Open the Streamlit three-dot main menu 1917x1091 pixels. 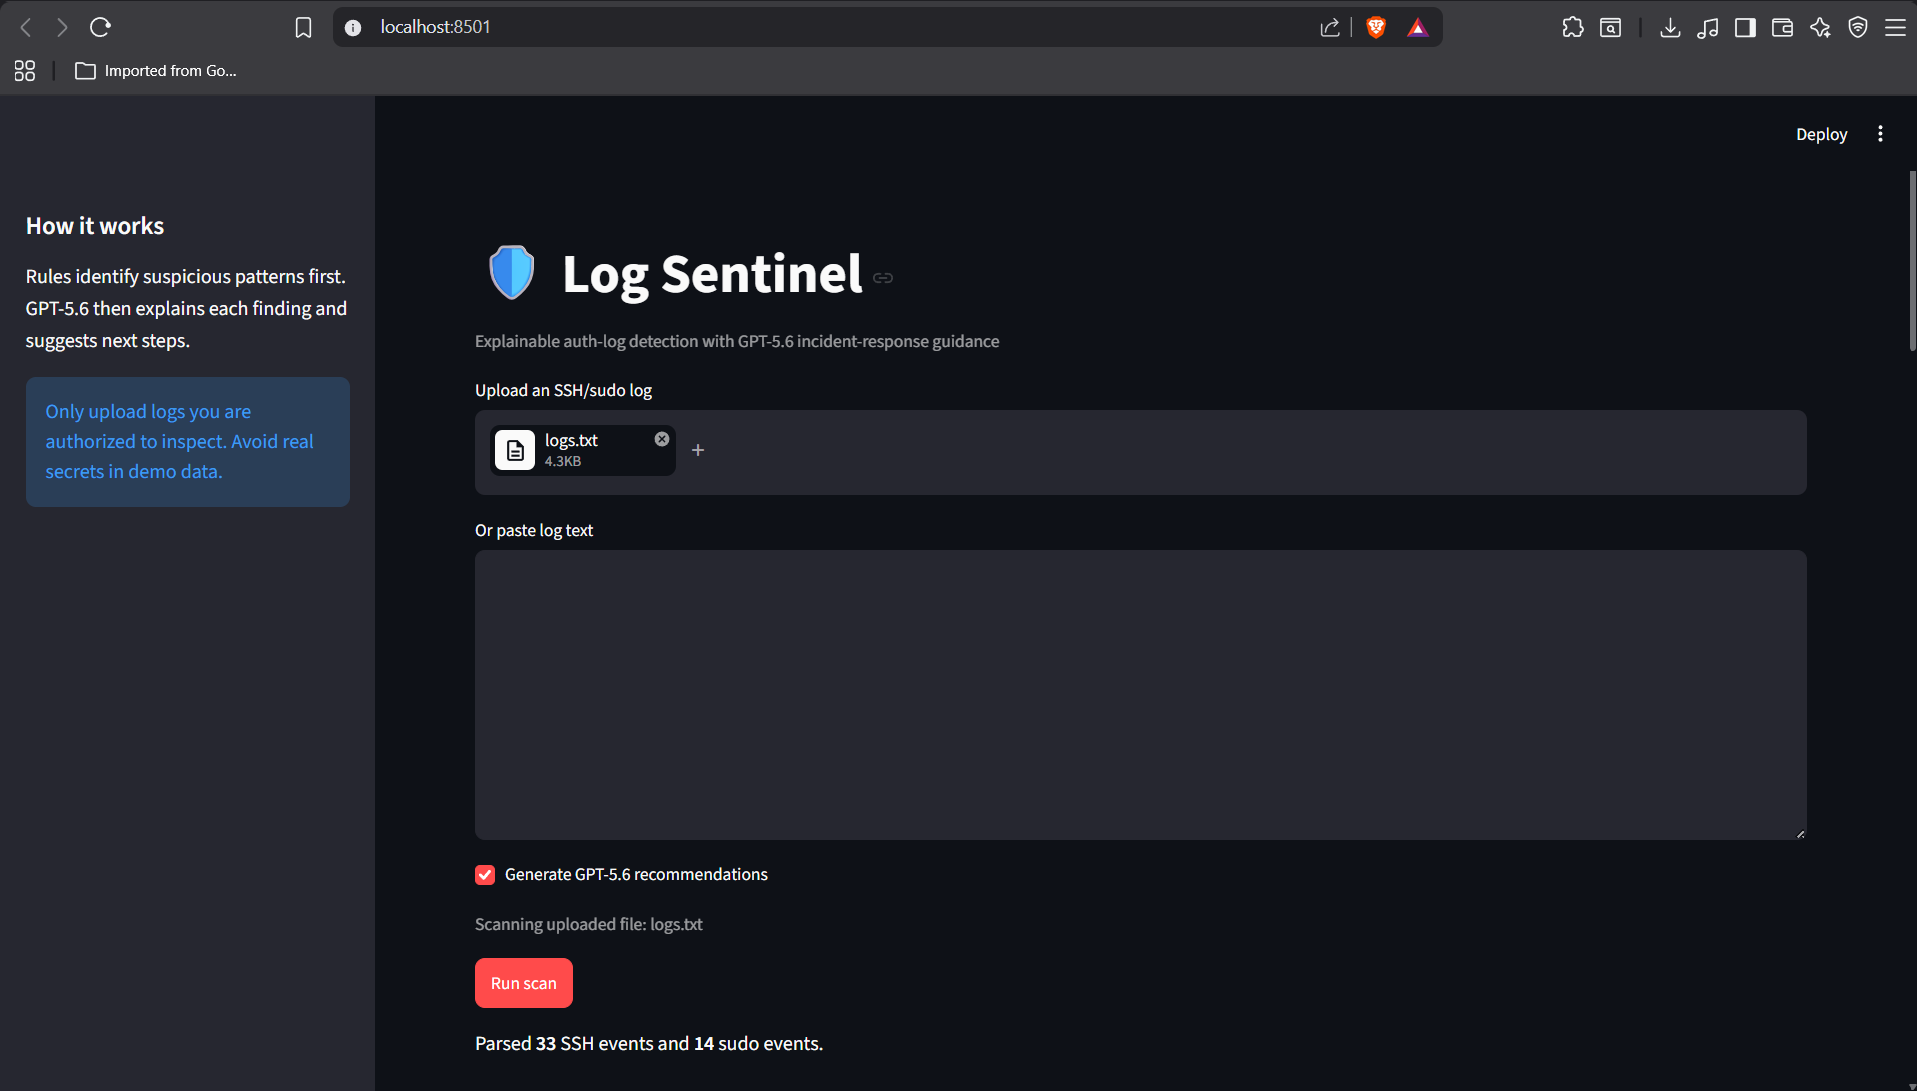1880,134
